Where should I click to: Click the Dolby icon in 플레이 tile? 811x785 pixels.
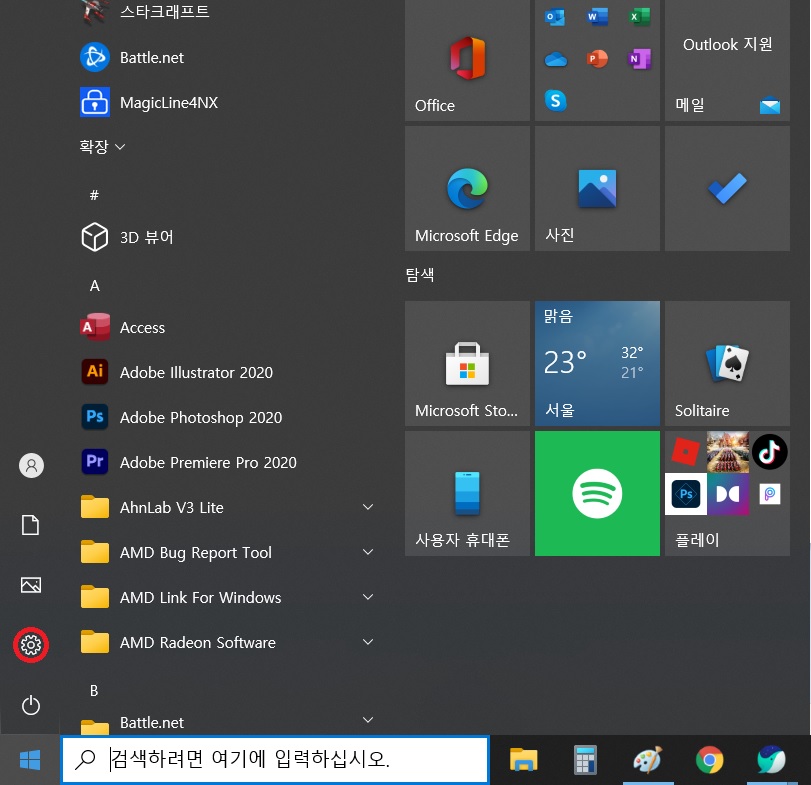tap(728, 494)
